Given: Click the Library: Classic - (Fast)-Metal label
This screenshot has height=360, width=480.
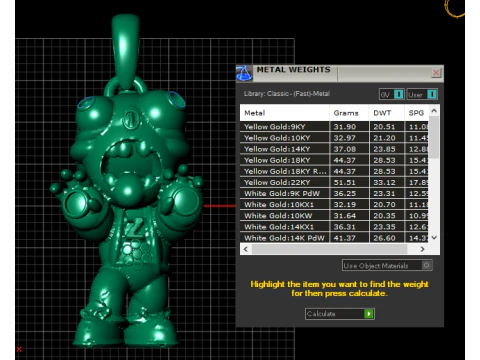Looking at the screenshot, I should tap(287, 94).
